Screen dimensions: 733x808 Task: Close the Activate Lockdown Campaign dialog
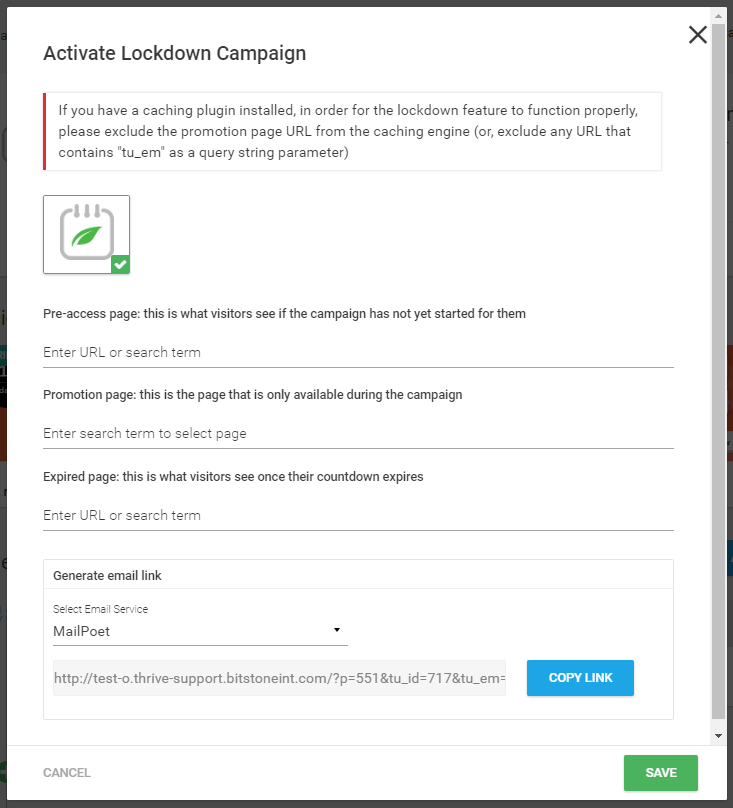click(697, 35)
